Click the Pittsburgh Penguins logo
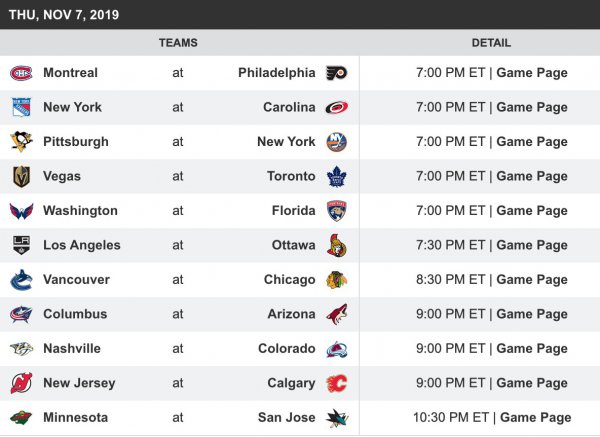Screen dimensions: 600x437 (21, 142)
